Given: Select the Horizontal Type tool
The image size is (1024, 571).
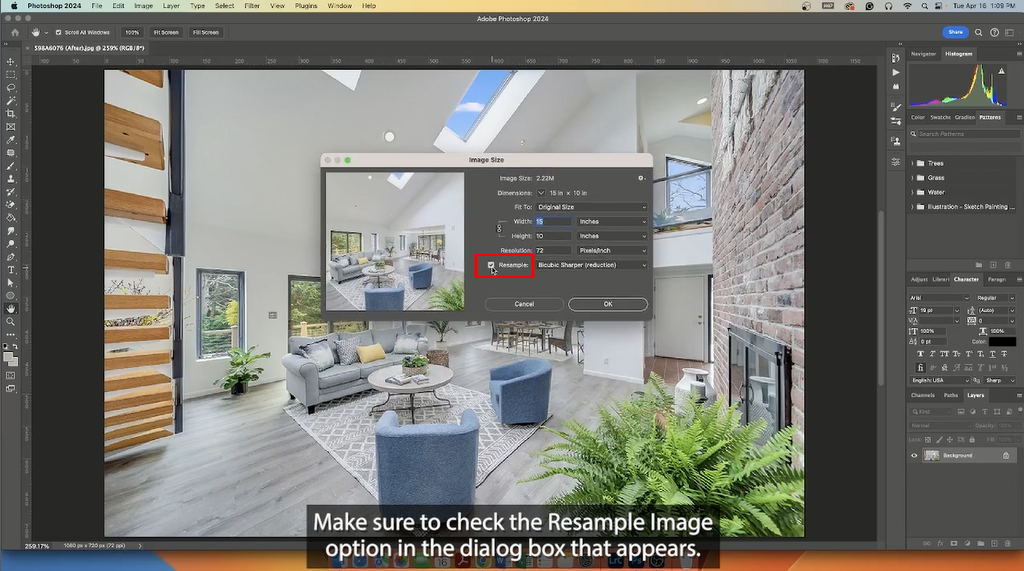Looking at the screenshot, I should tap(10, 270).
